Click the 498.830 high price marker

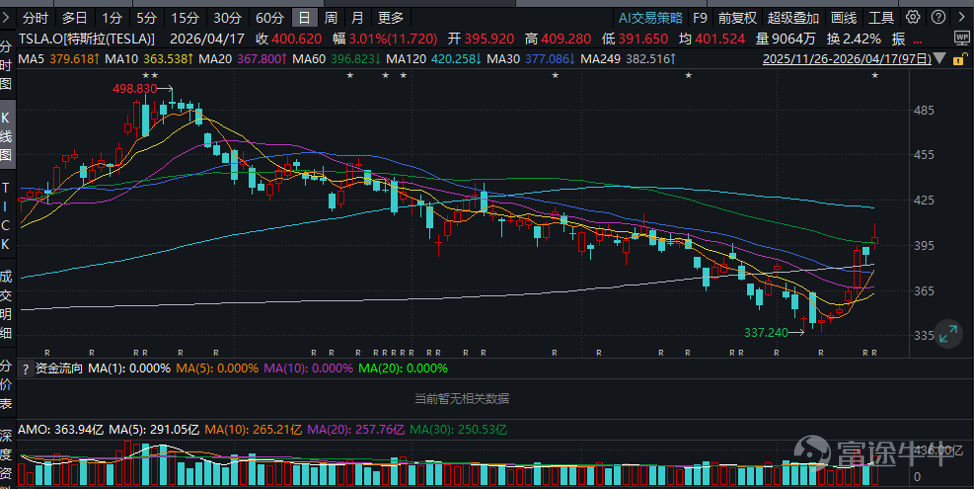point(135,89)
